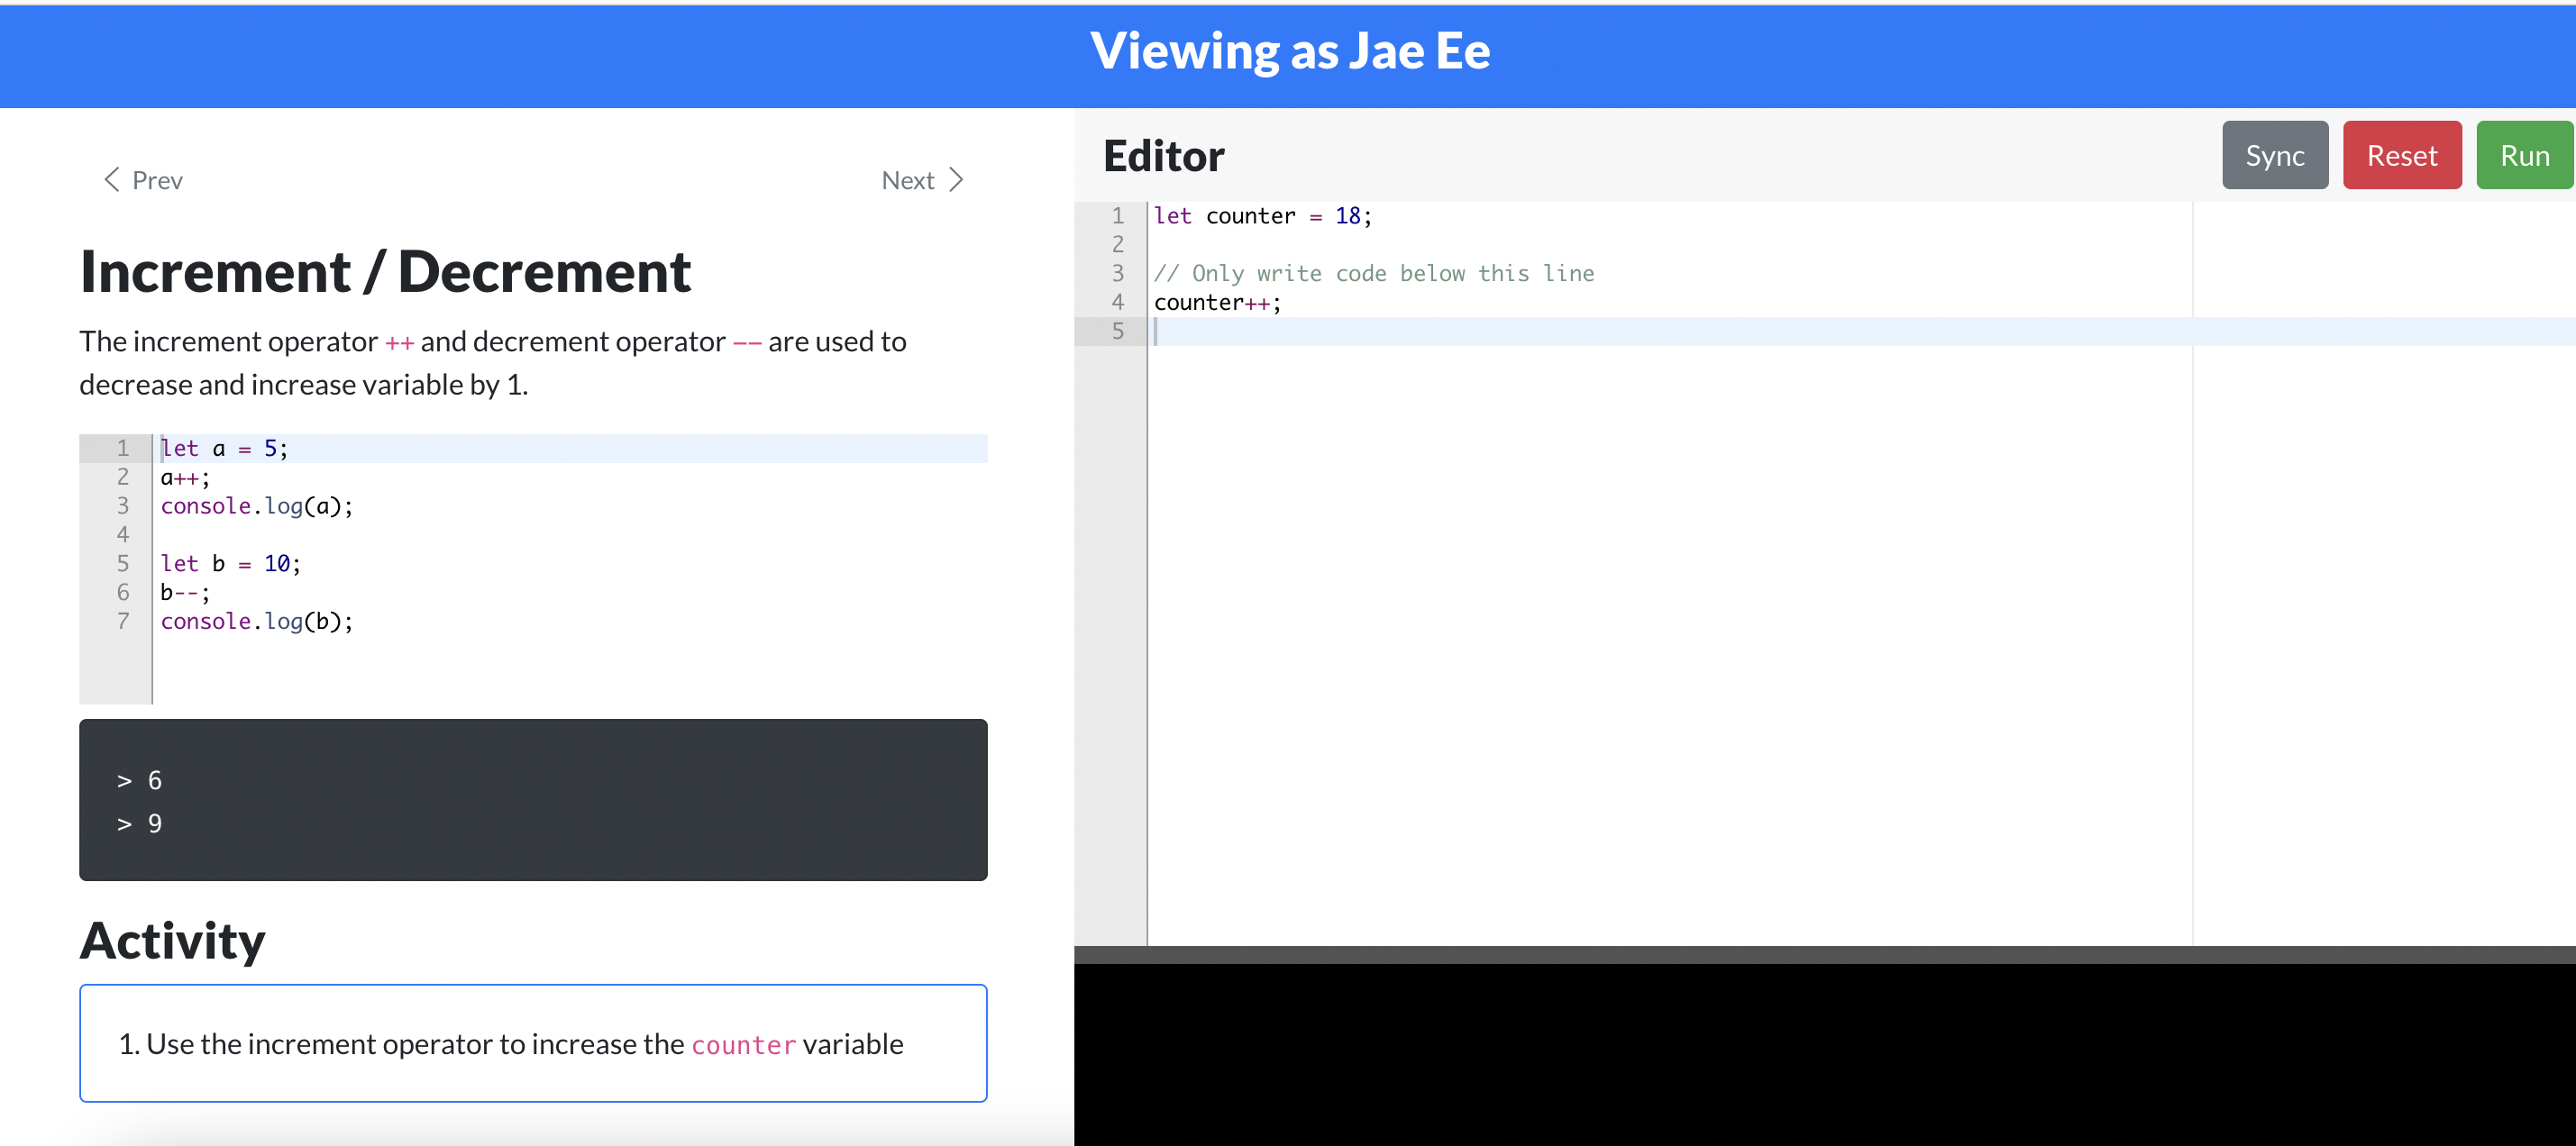The image size is (2576, 1146).
Task: Click the example output console panel
Action: (533, 799)
